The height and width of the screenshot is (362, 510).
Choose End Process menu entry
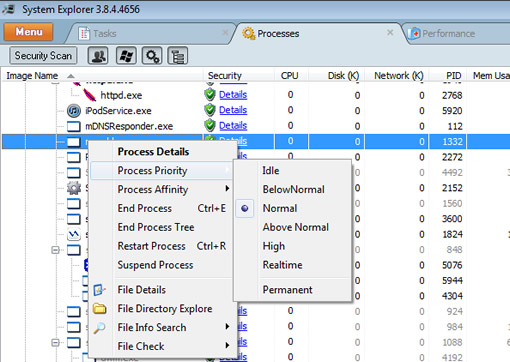point(161,208)
